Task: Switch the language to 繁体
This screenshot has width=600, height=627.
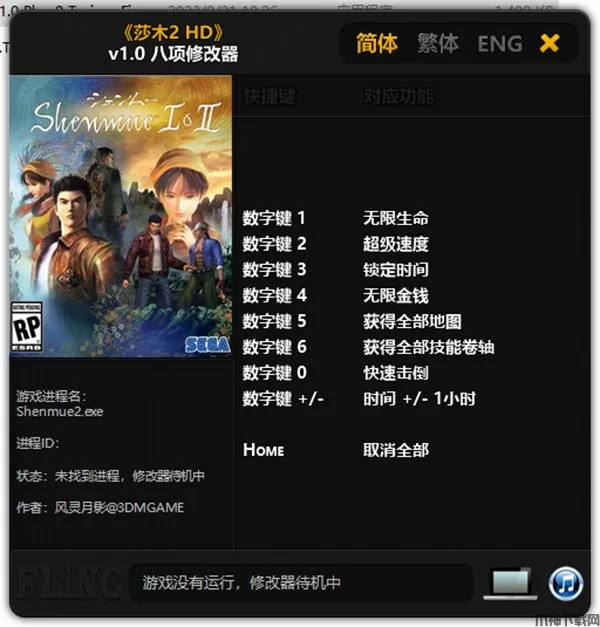Action: [x=438, y=43]
